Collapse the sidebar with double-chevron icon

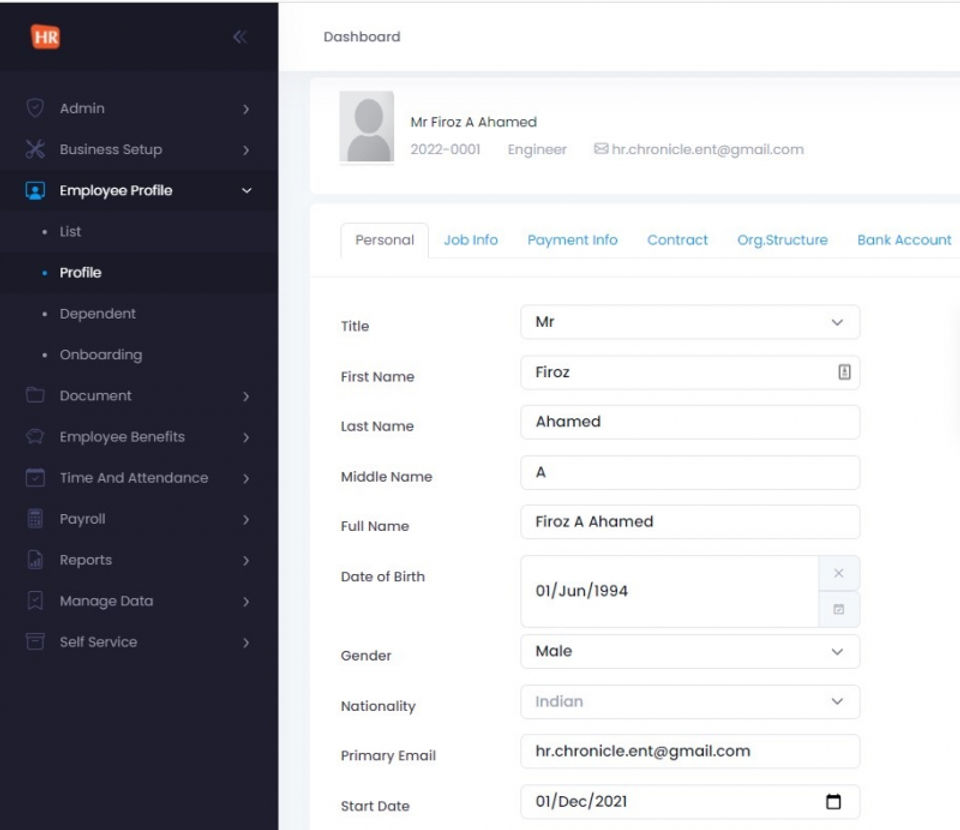(239, 37)
